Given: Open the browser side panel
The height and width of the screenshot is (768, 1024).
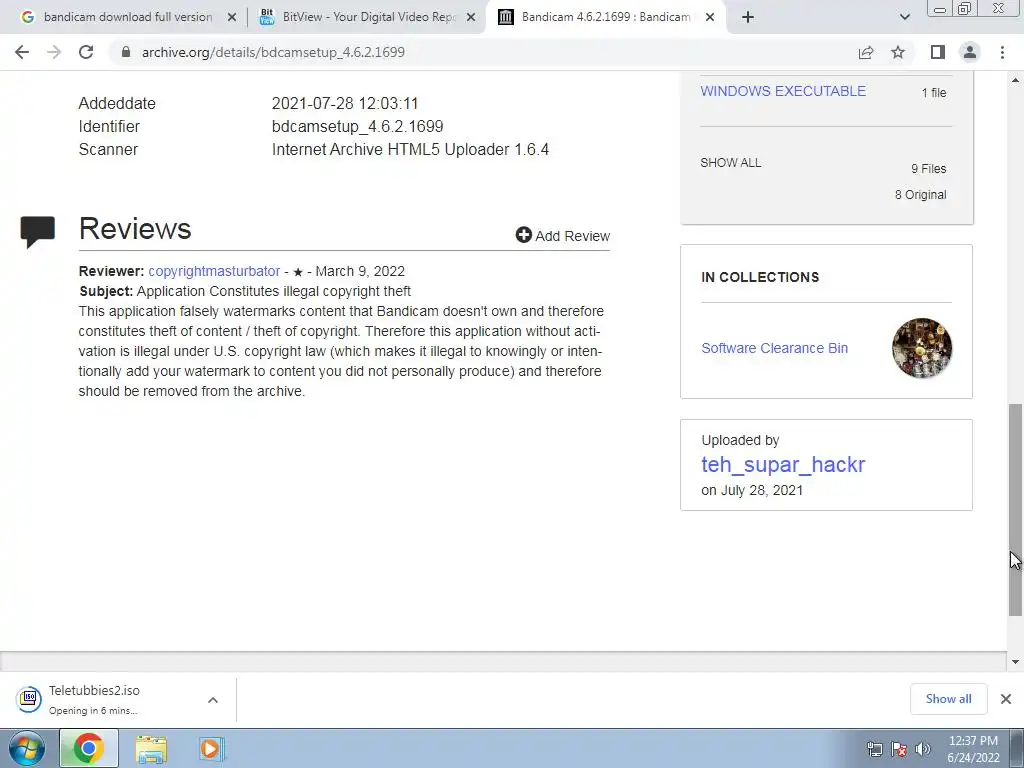Looking at the screenshot, I should click(938, 52).
